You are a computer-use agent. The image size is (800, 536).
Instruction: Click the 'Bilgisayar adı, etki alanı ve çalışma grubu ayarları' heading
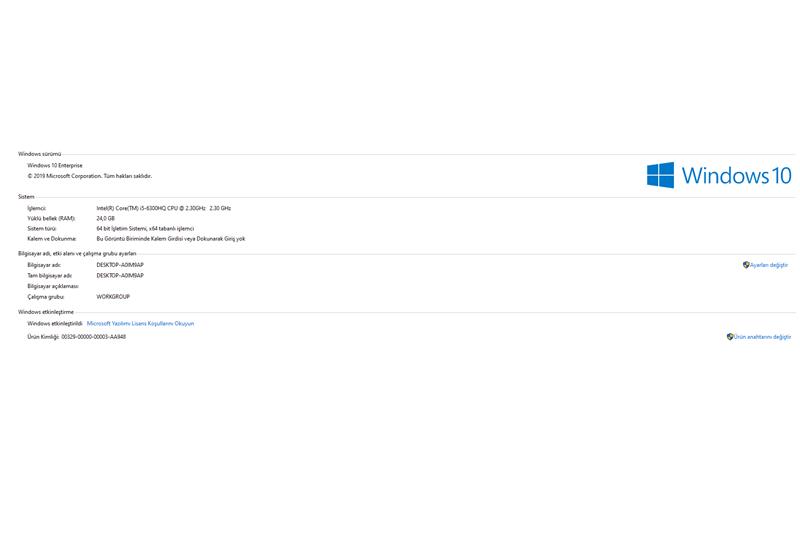click(77, 253)
